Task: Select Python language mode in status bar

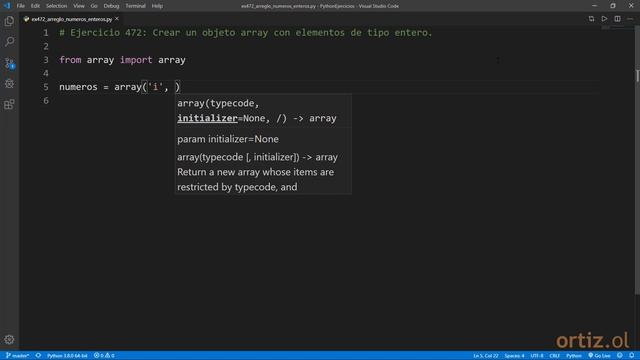Action: pyautogui.click(x=573, y=356)
